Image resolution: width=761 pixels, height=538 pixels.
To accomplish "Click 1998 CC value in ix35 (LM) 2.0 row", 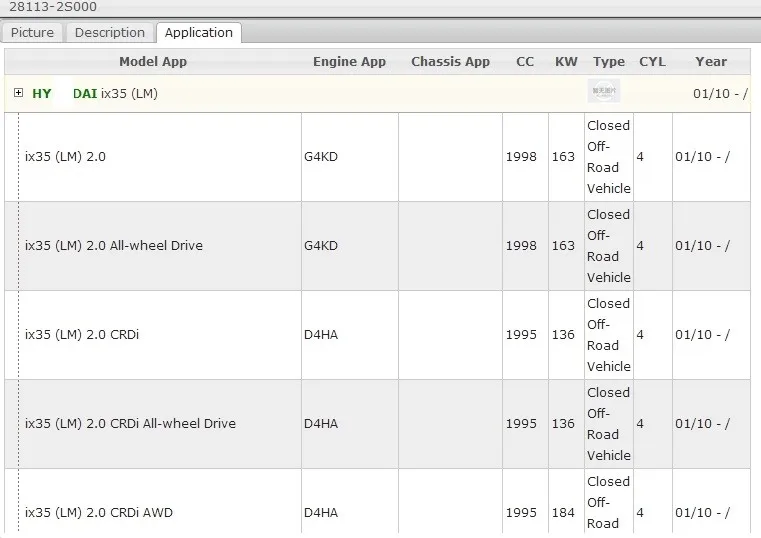I will point(521,157).
